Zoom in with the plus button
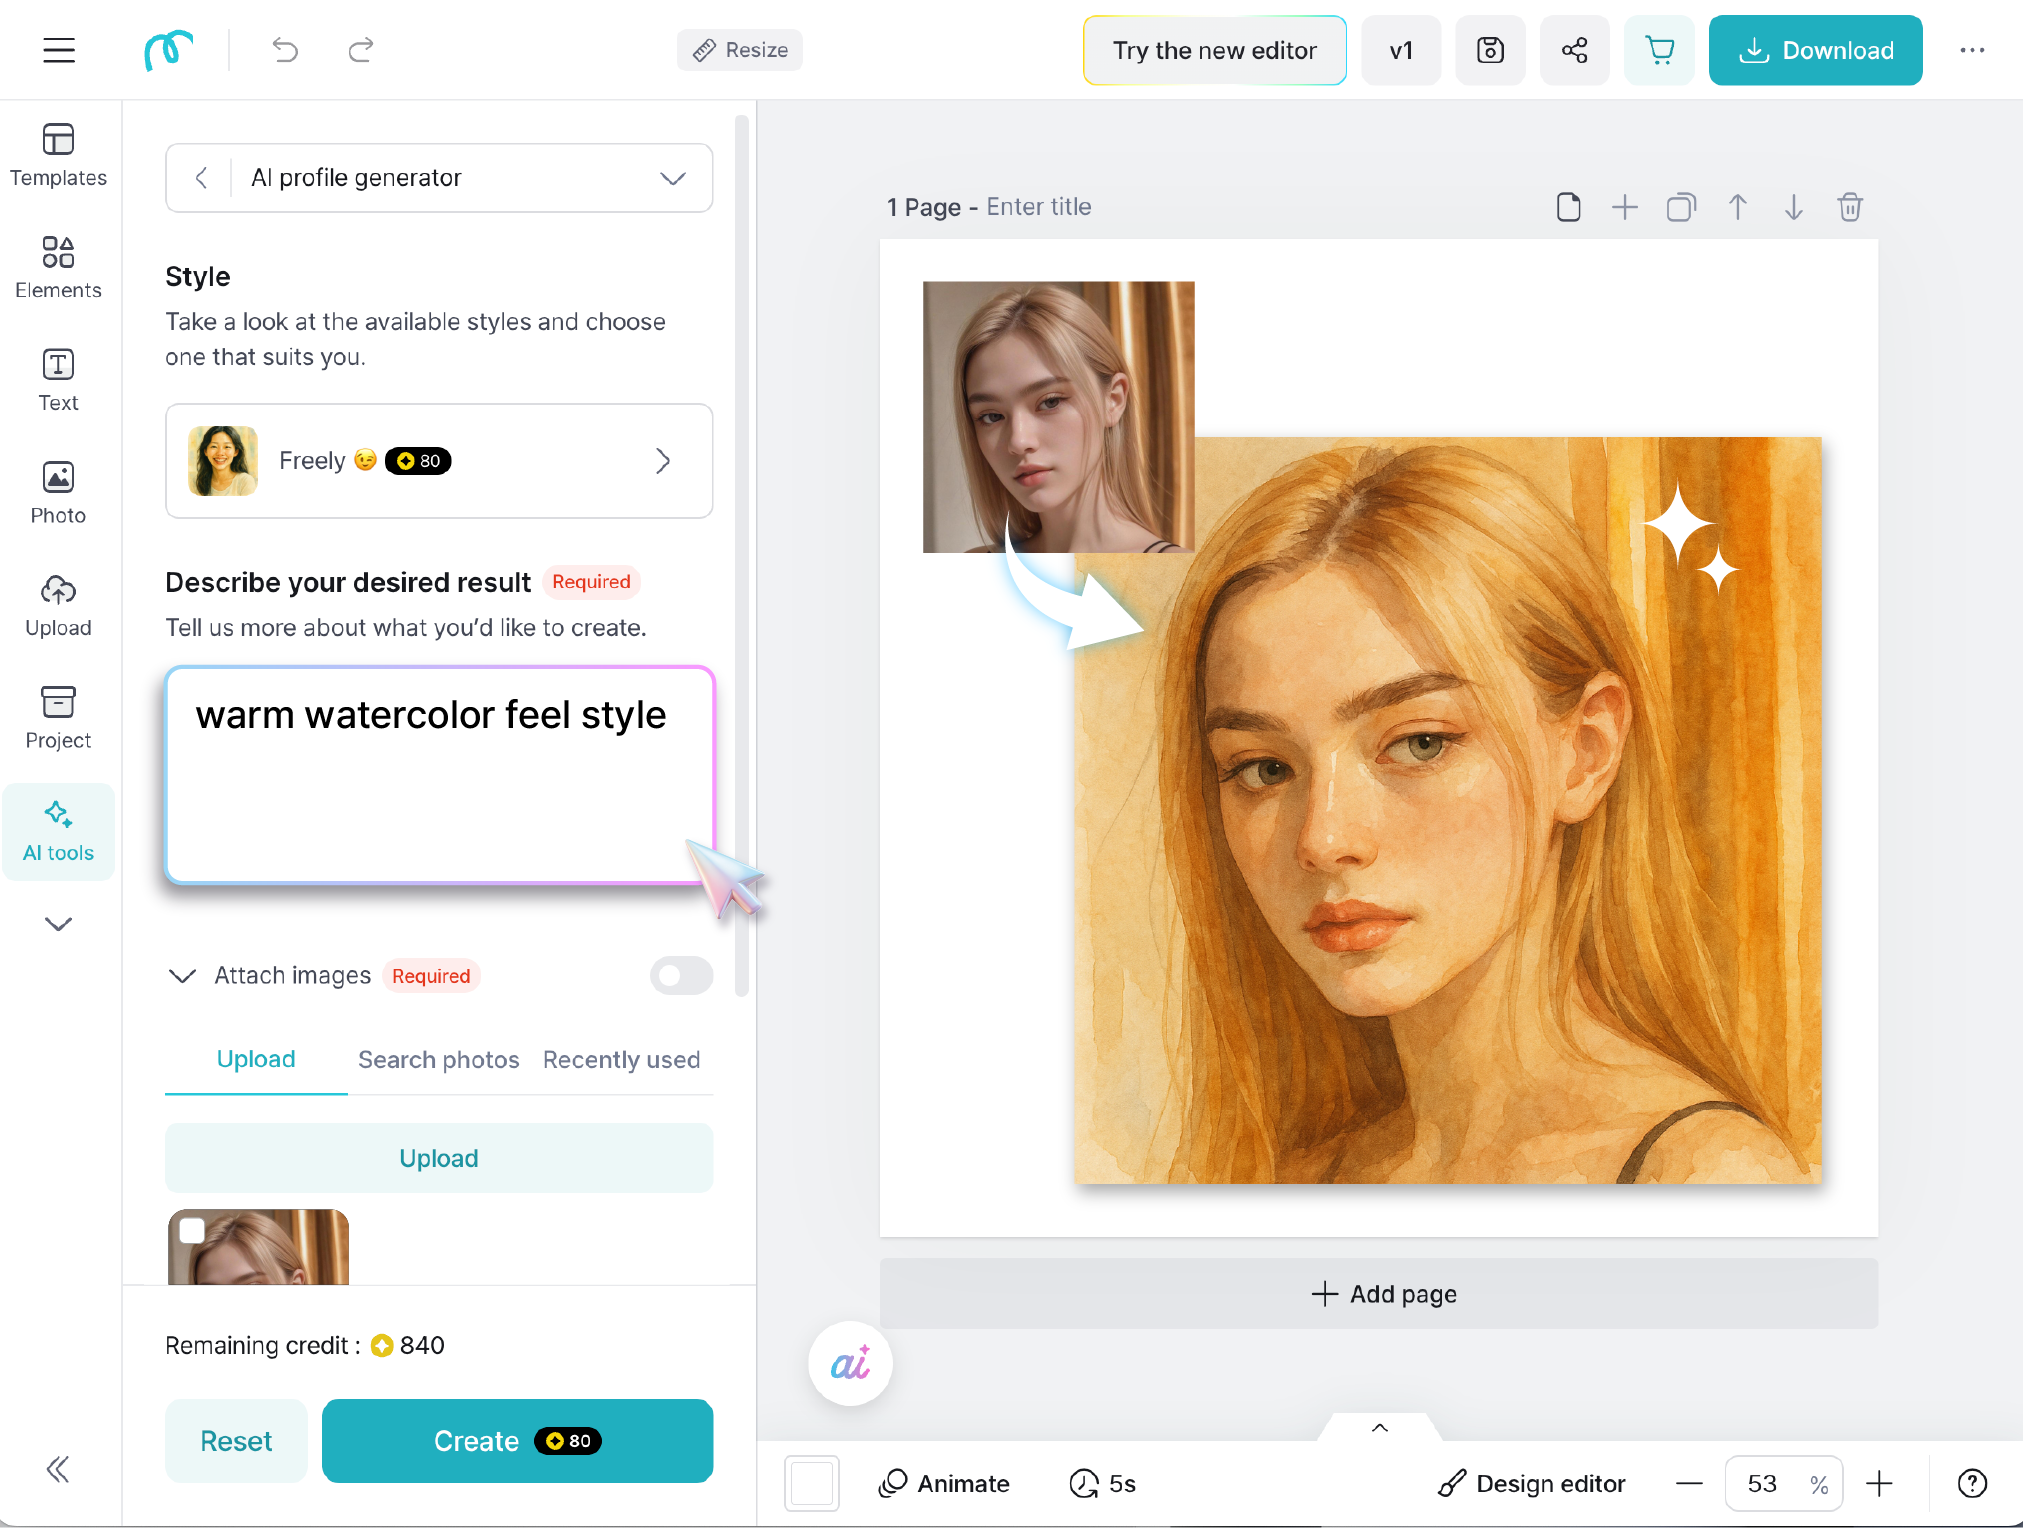 (x=1880, y=1484)
